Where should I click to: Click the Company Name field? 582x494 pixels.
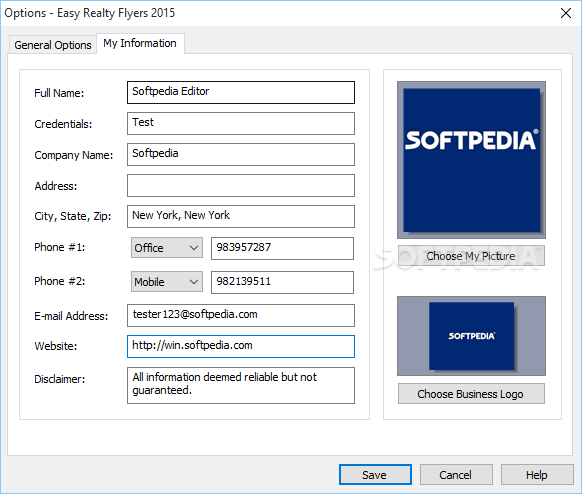[x=241, y=154]
